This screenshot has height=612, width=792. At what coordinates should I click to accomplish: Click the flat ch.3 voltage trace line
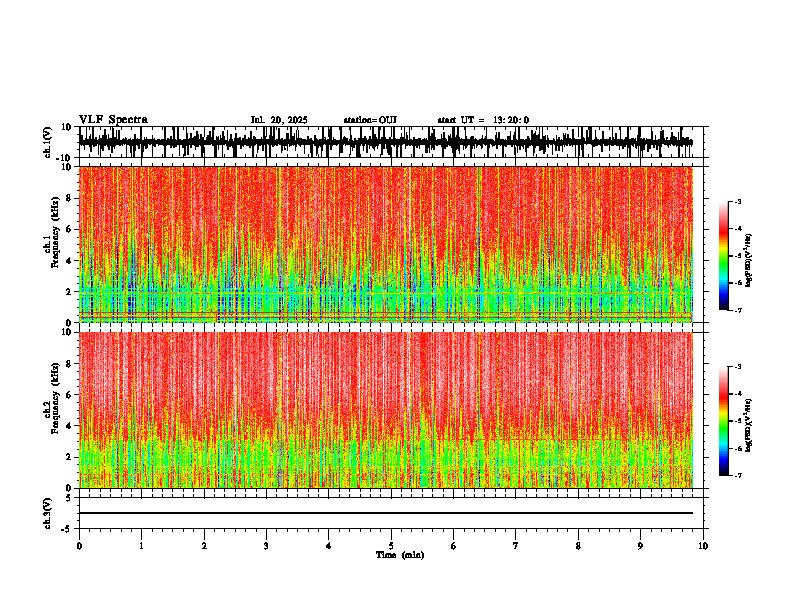[386, 513]
